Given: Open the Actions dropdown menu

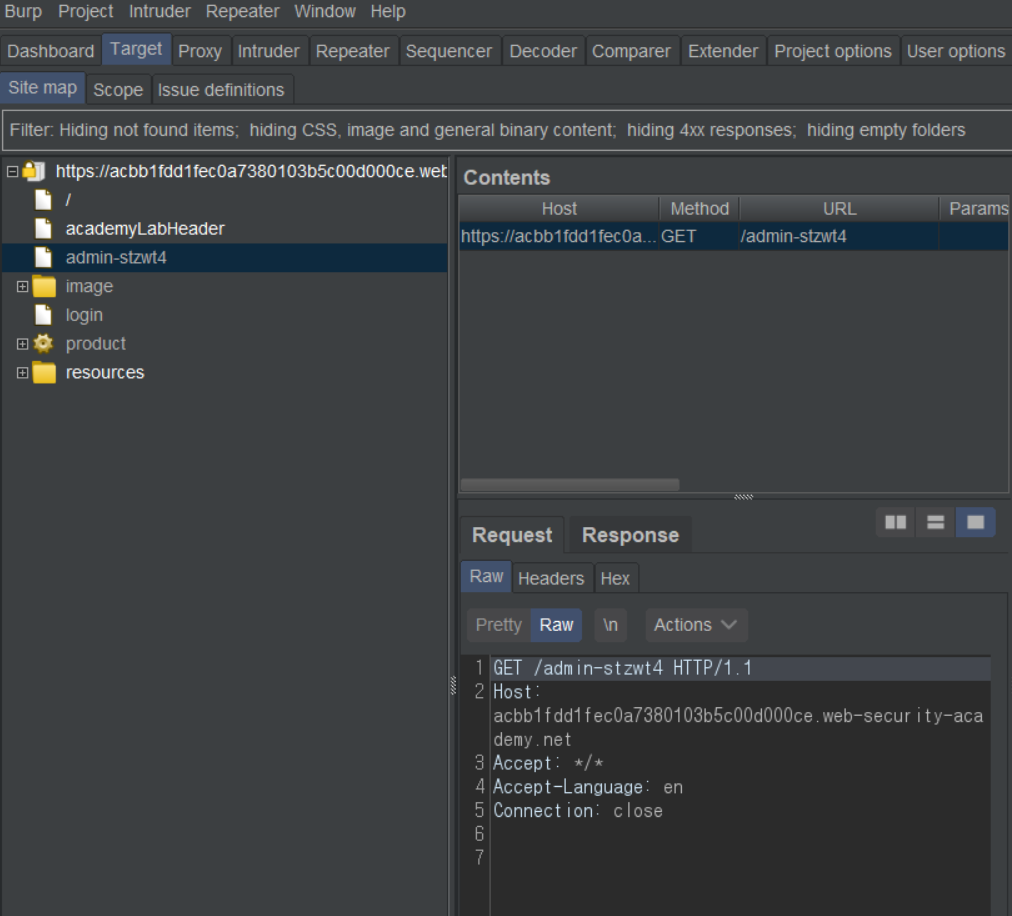Looking at the screenshot, I should (x=696, y=625).
